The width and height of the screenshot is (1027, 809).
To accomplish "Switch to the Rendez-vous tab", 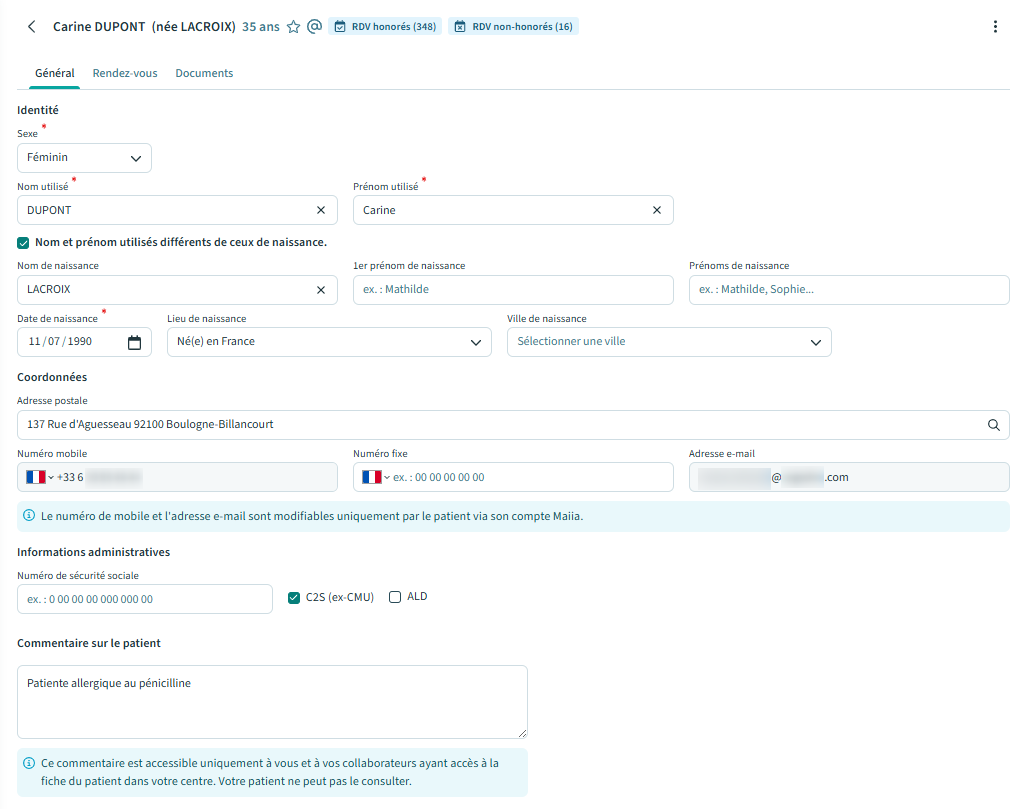I will click(x=125, y=73).
